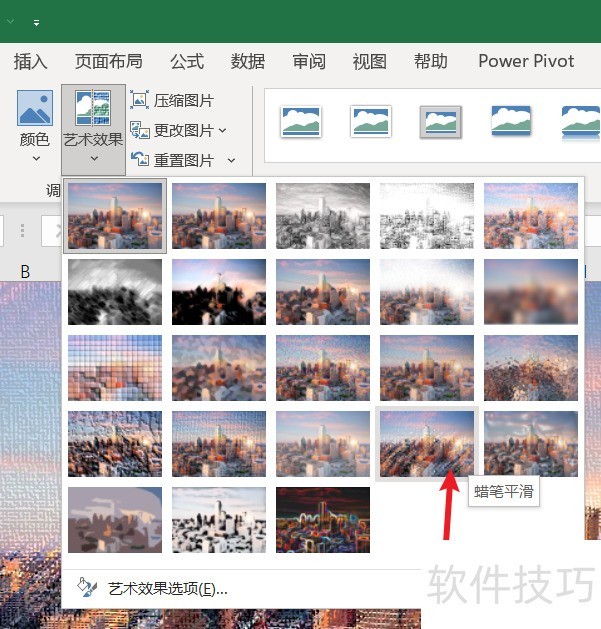Choose the fifth effect in first row
Image resolution: width=601 pixels, height=629 pixels.
tap(531, 216)
